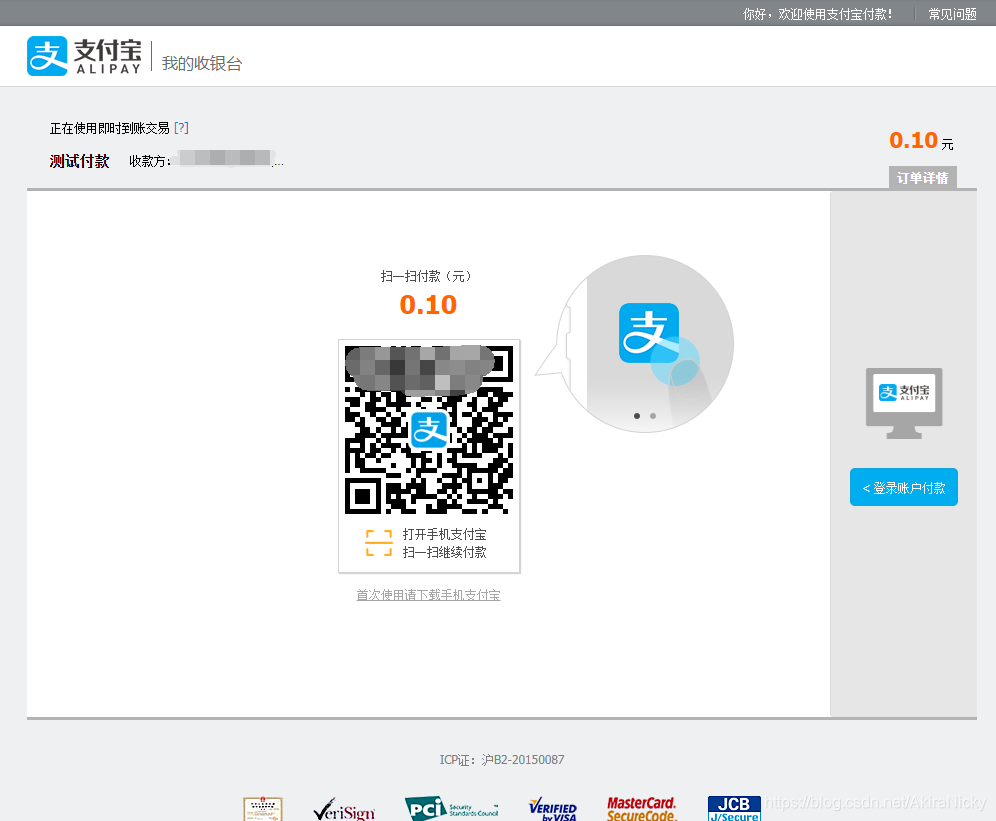Click the JCB J/Secure logo
The width and height of the screenshot is (996, 821).
click(x=734, y=808)
